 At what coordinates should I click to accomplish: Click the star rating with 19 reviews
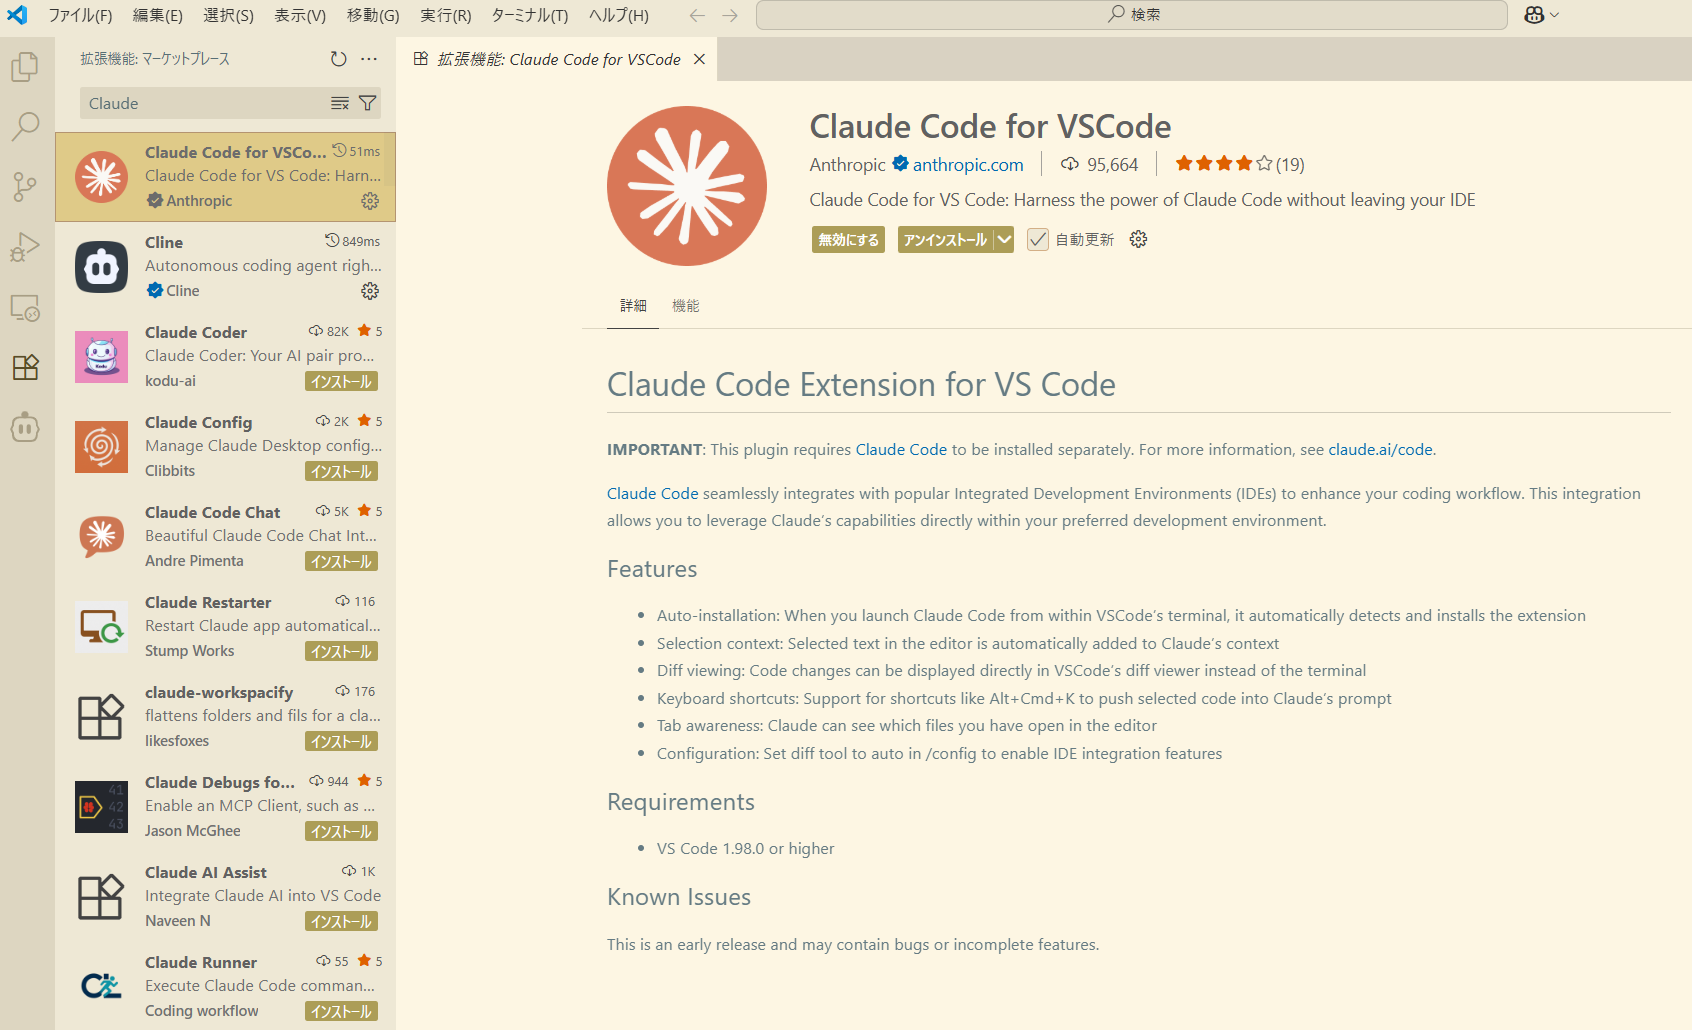(x=1239, y=164)
